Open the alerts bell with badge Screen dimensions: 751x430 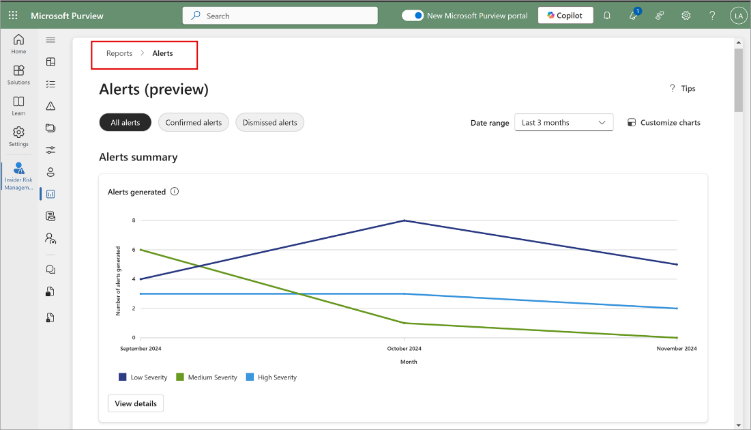coord(634,15)
